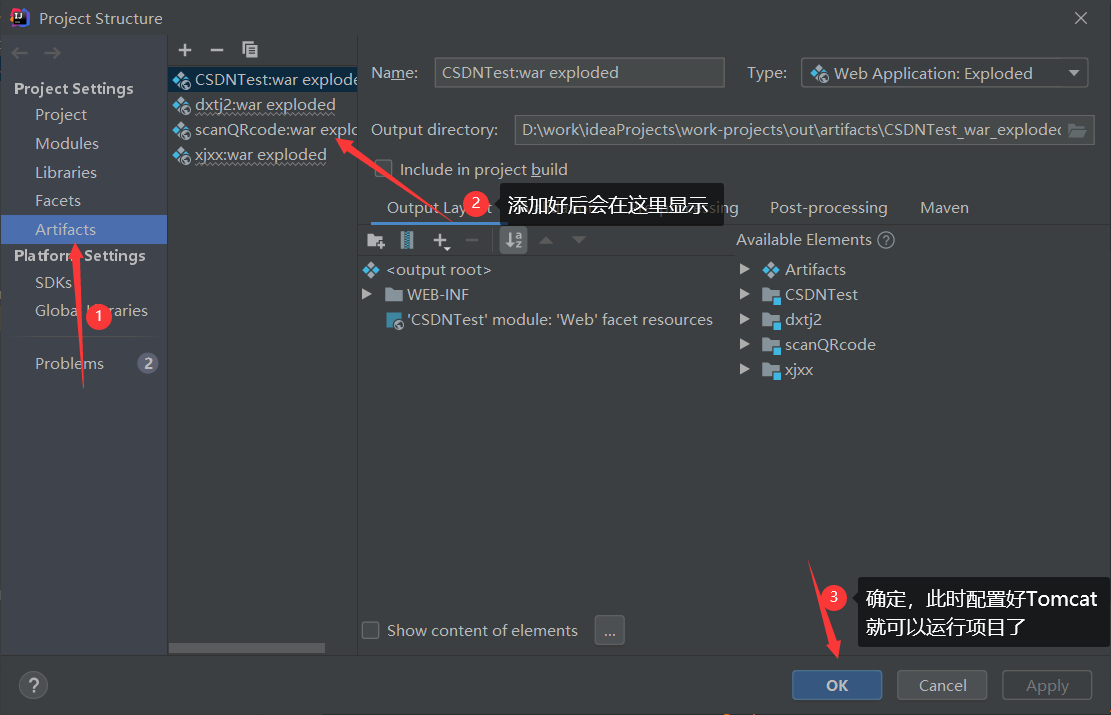
Task: Expand xjxx node in Available Elements
Action: pyautogui.click(x=745, y=369)
